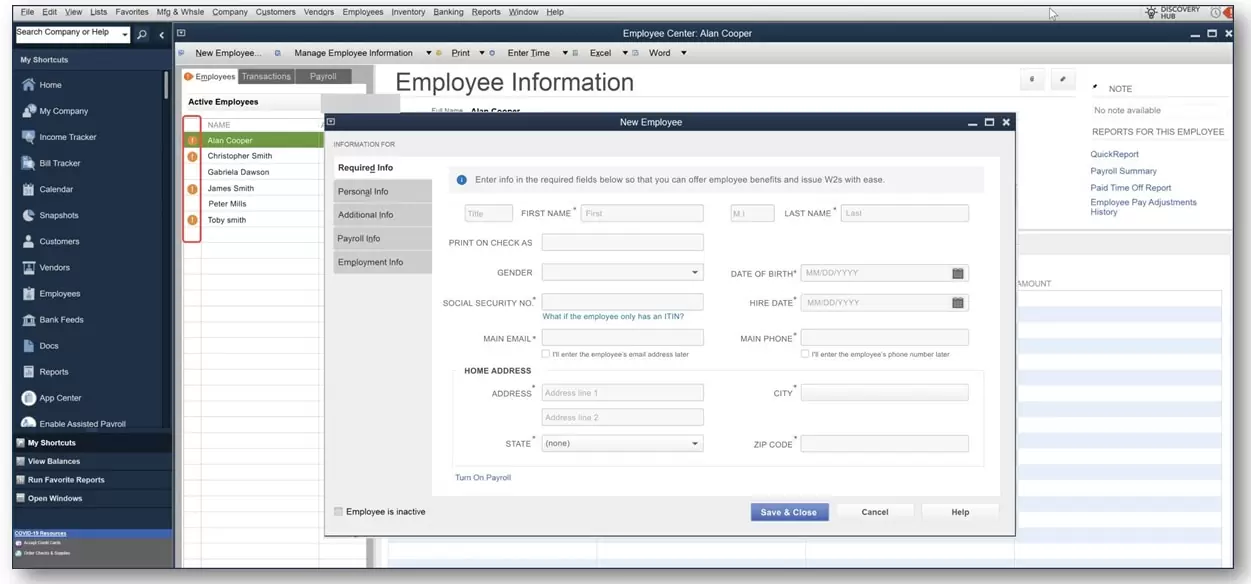Click the edit pencil next to NOTE
Viewport: 1251px width, 584px height.
pyautogui.click(x=1062, y=79)
